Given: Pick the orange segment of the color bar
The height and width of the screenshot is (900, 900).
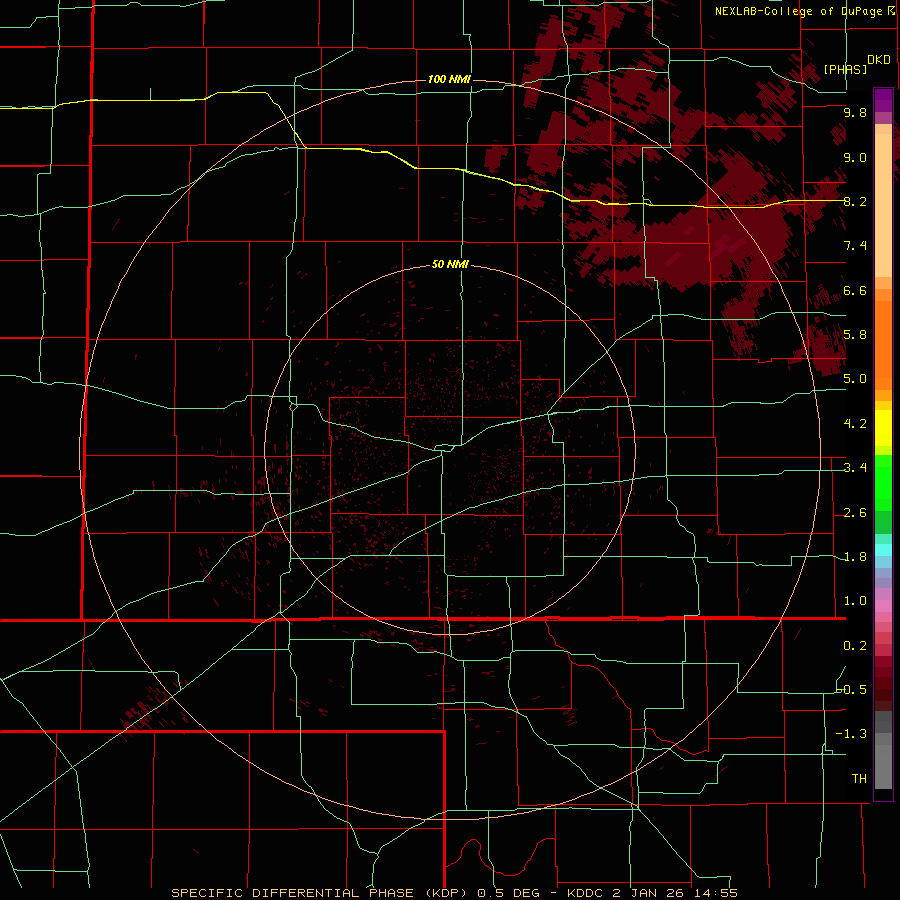Looking at the screenshot, I should [883, 344].
